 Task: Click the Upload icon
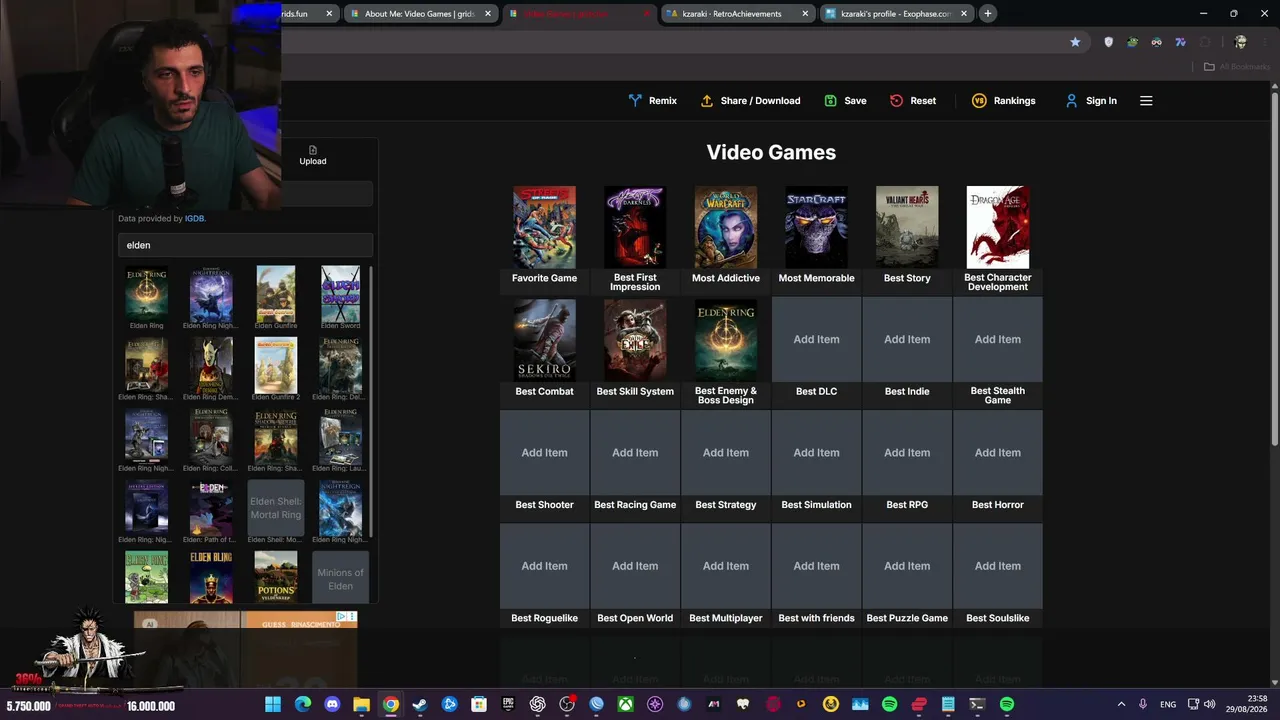point(313,155)
